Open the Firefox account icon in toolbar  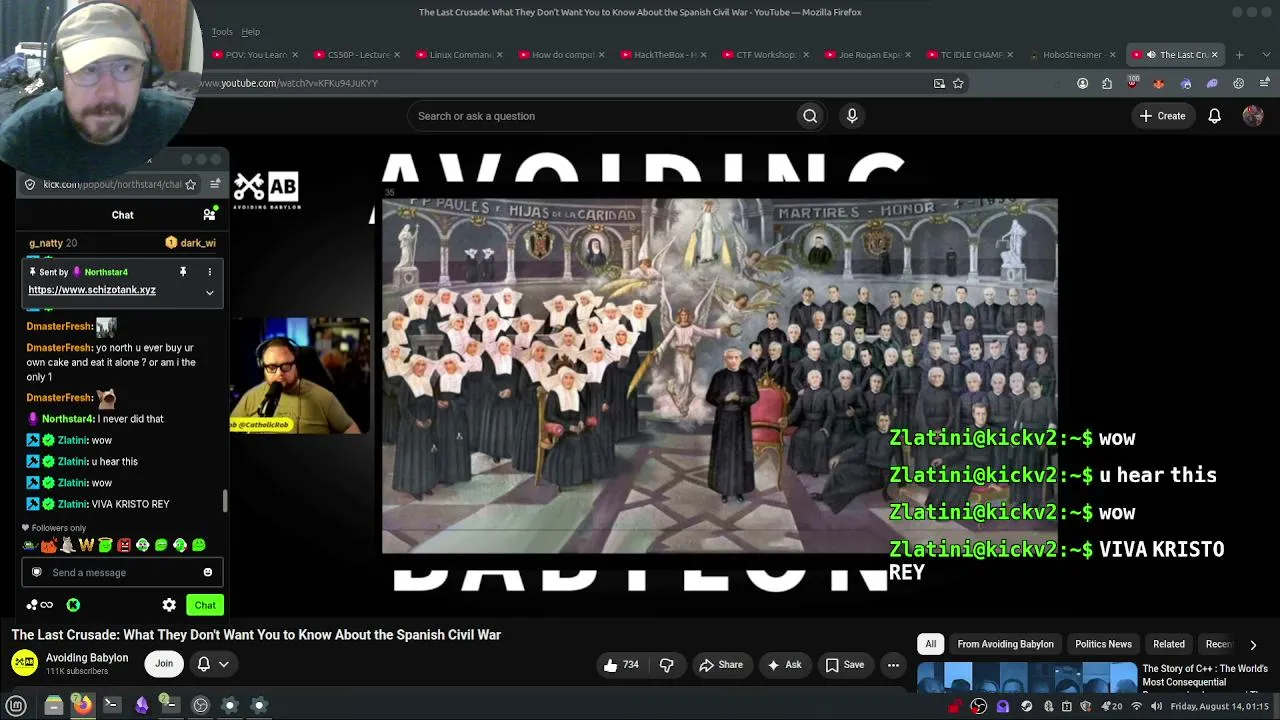1082,83
